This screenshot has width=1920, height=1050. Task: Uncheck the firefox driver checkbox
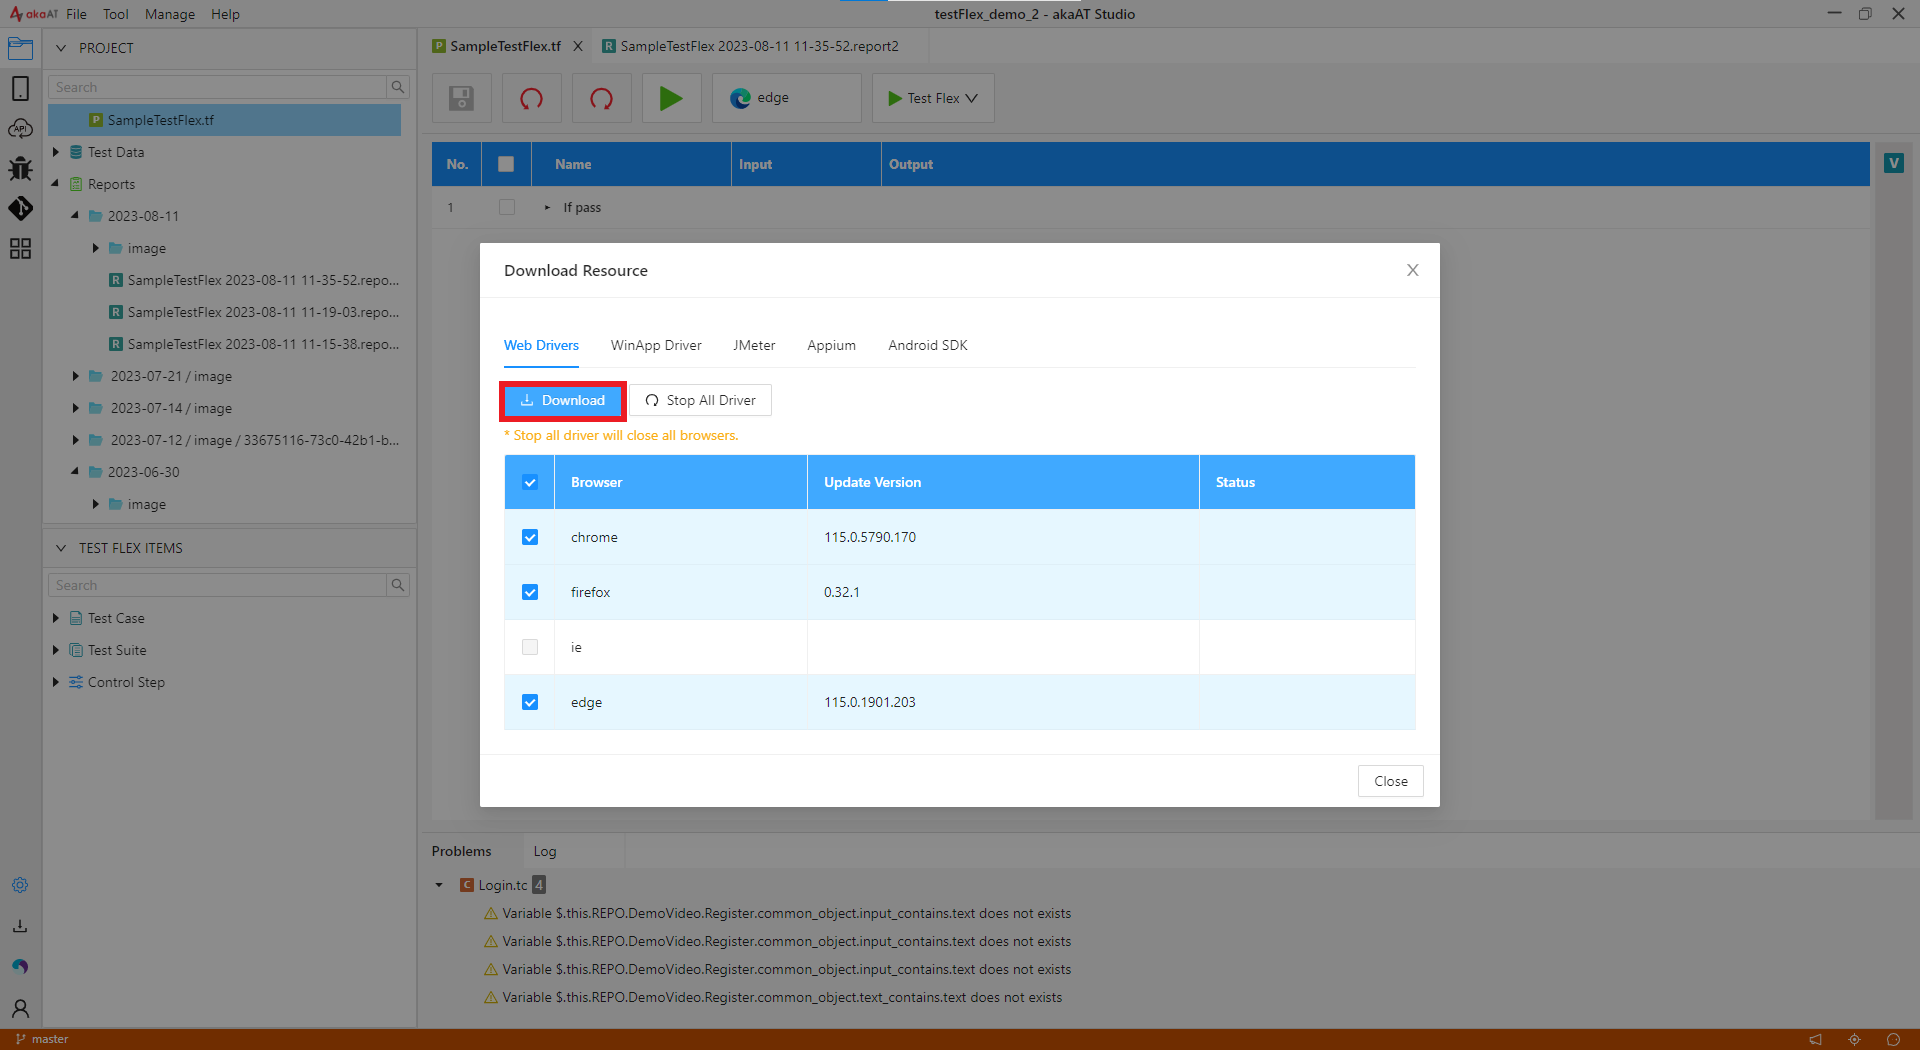pos(530,592)
